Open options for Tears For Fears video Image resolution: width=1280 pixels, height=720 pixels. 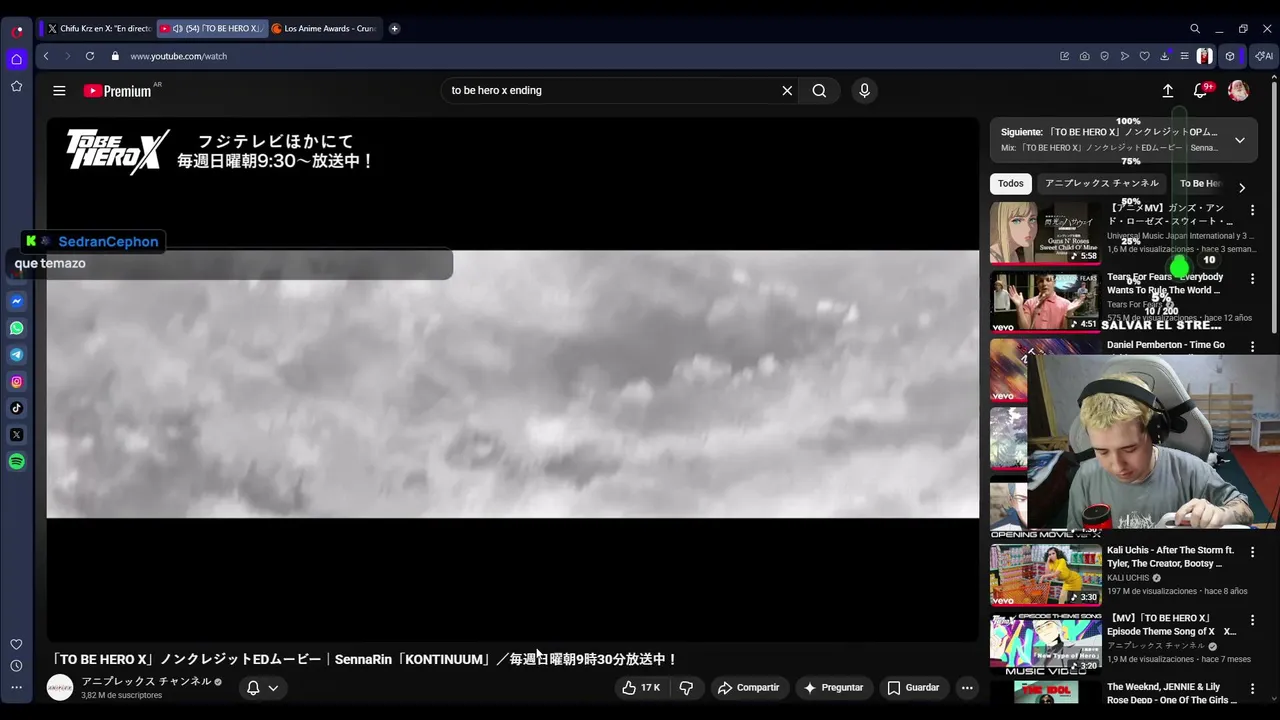click(1252, 279)
